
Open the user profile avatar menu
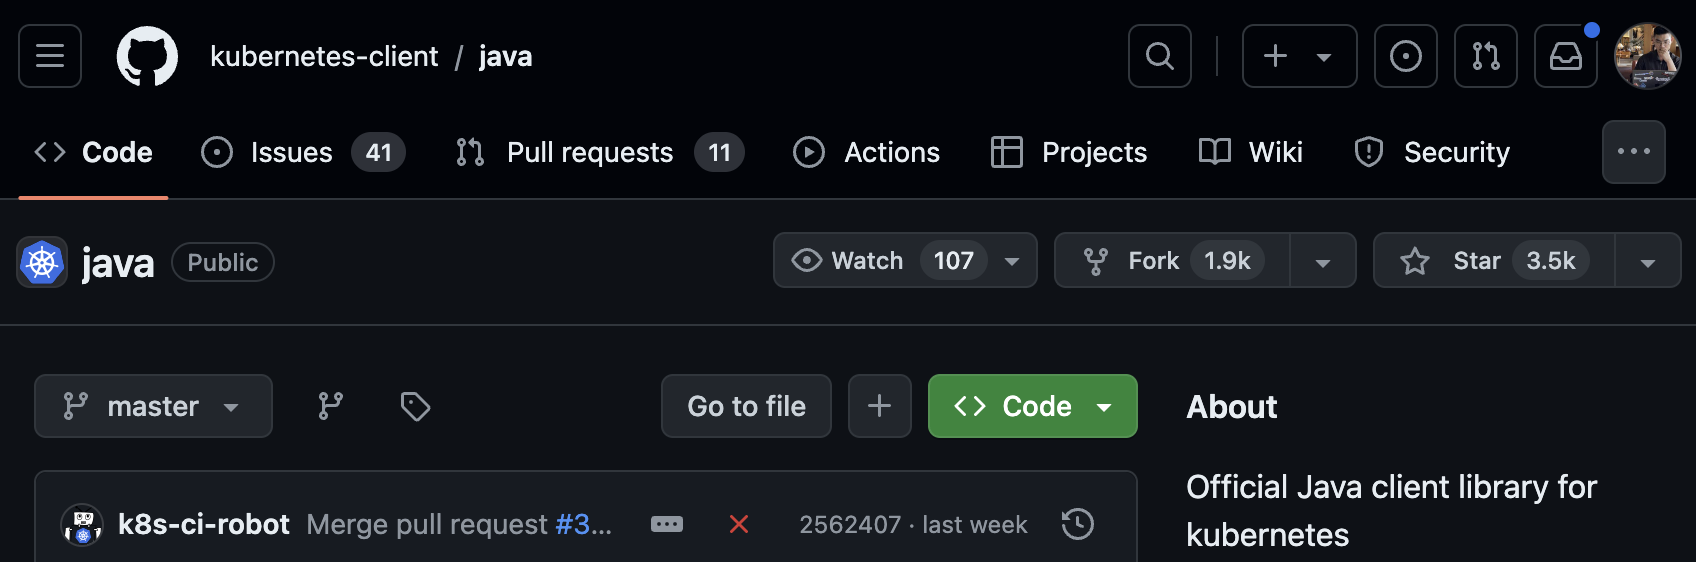(1648, 56)
